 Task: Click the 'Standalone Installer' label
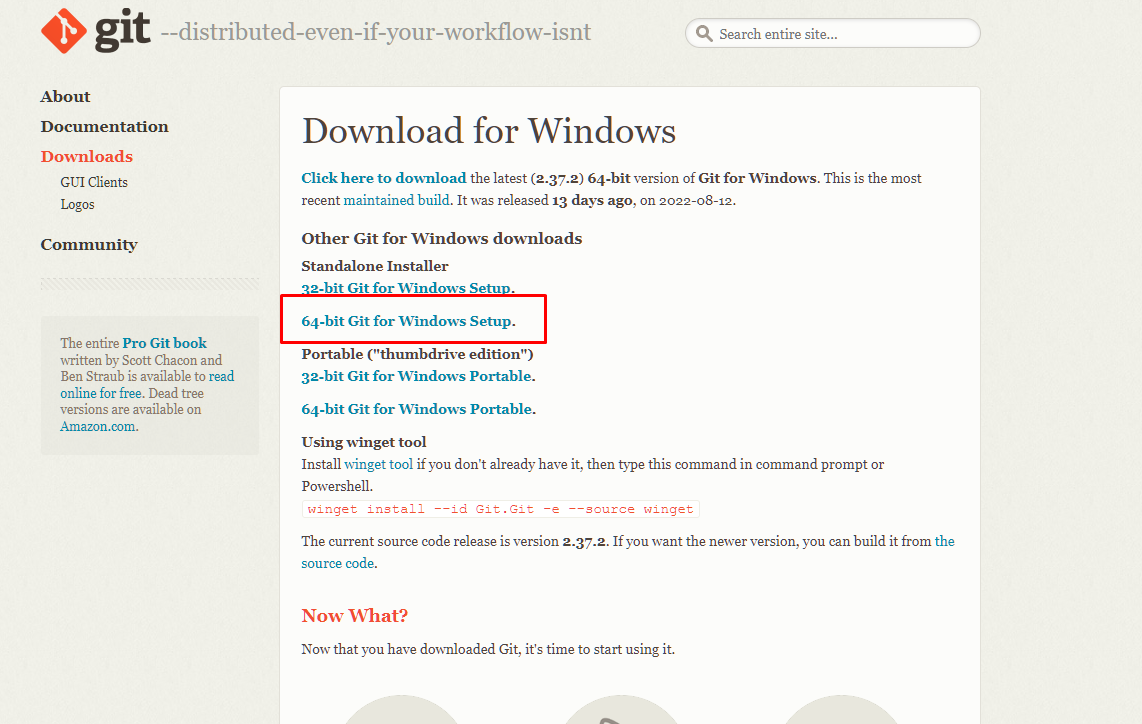pos(375,267)
